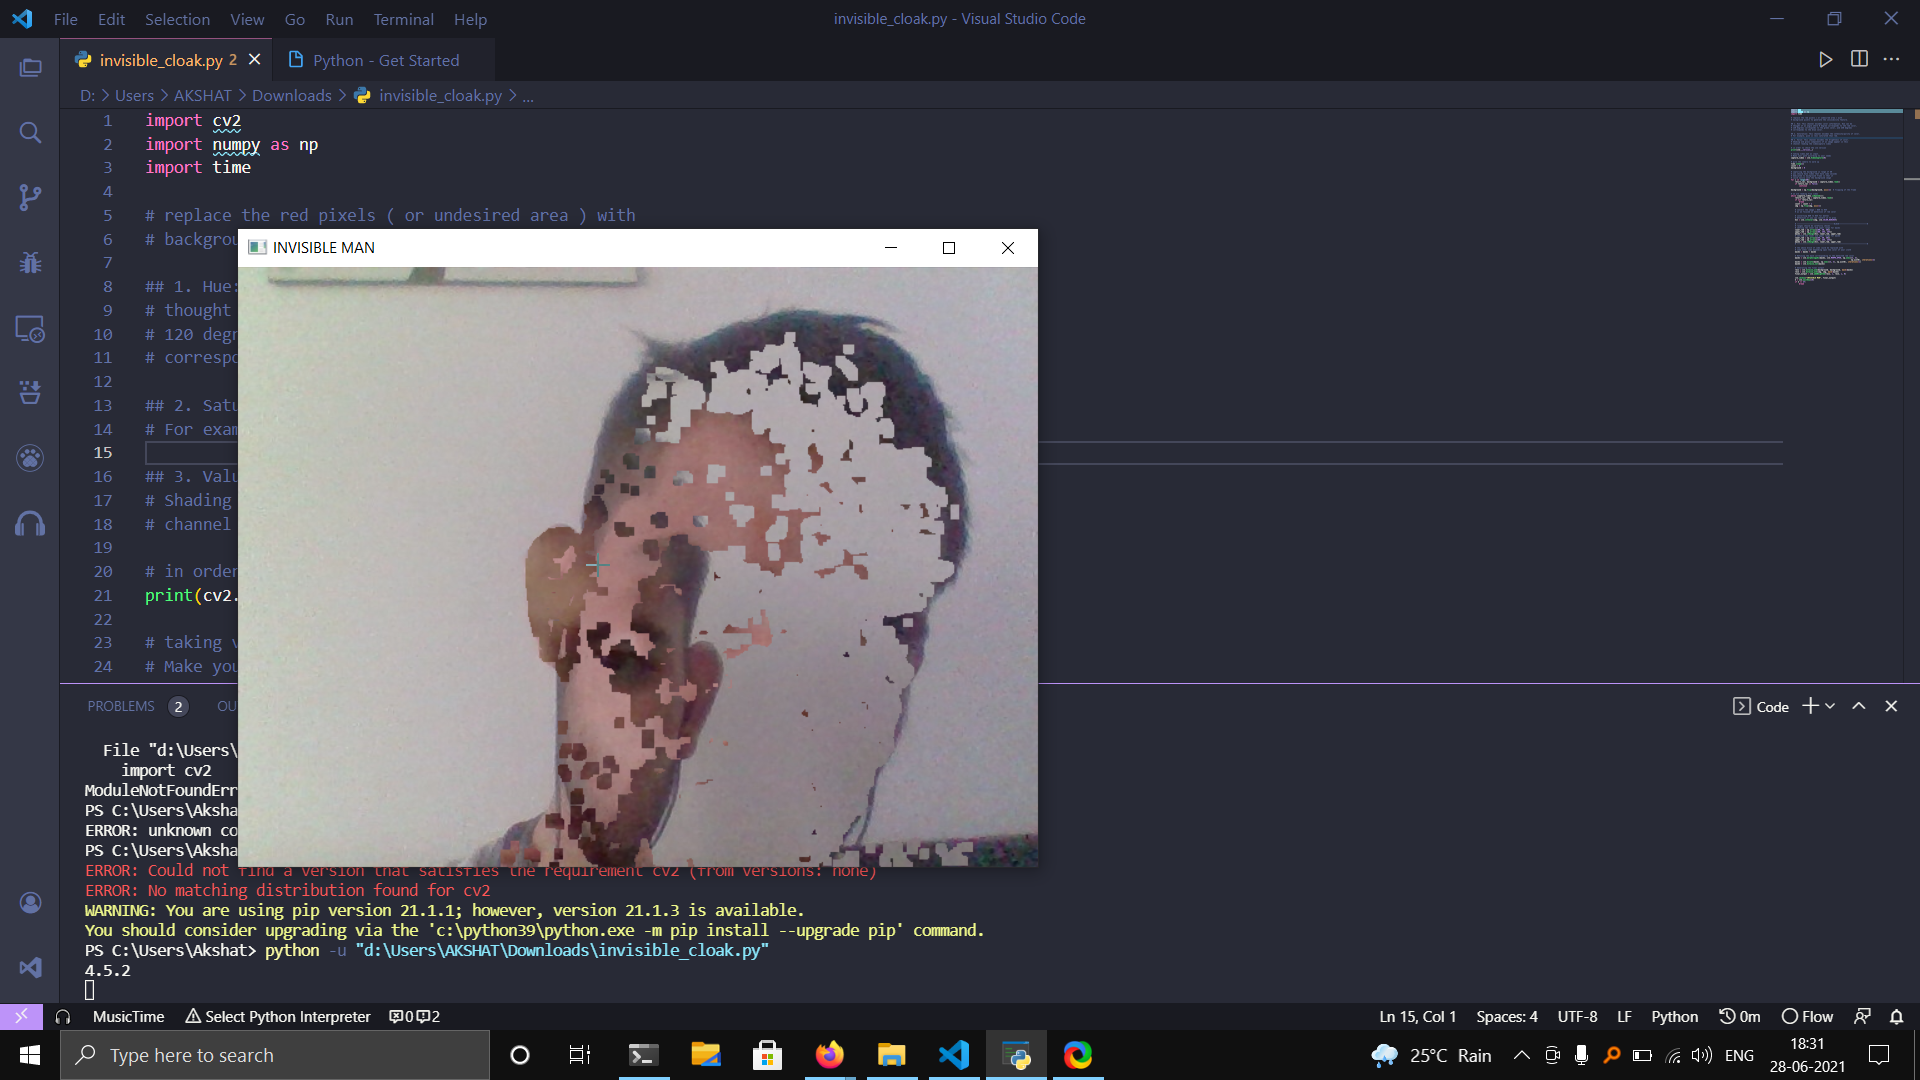Image resolution: width=1920 pixels, height=1080 pixels.
Task: Open the Remote Explorer view
Action: click(30, 329)
